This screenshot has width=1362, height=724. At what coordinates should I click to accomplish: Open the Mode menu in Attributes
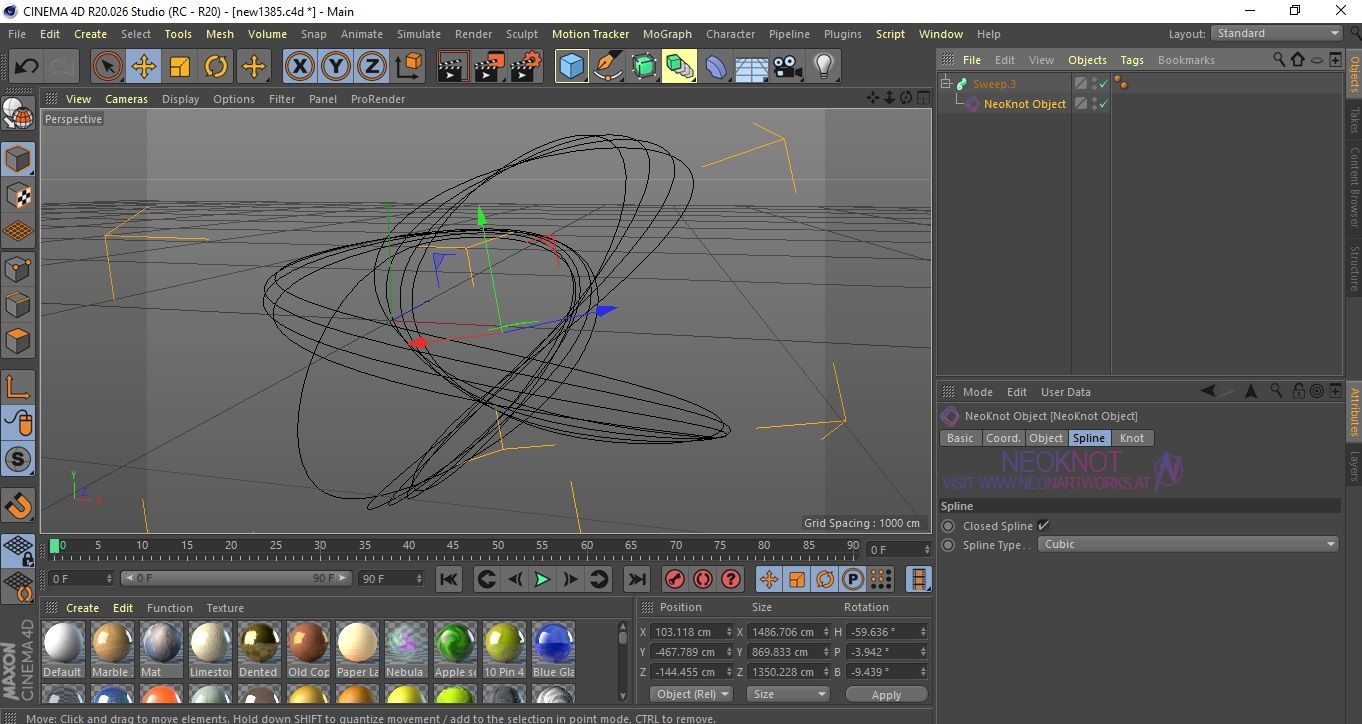(977, 392)
